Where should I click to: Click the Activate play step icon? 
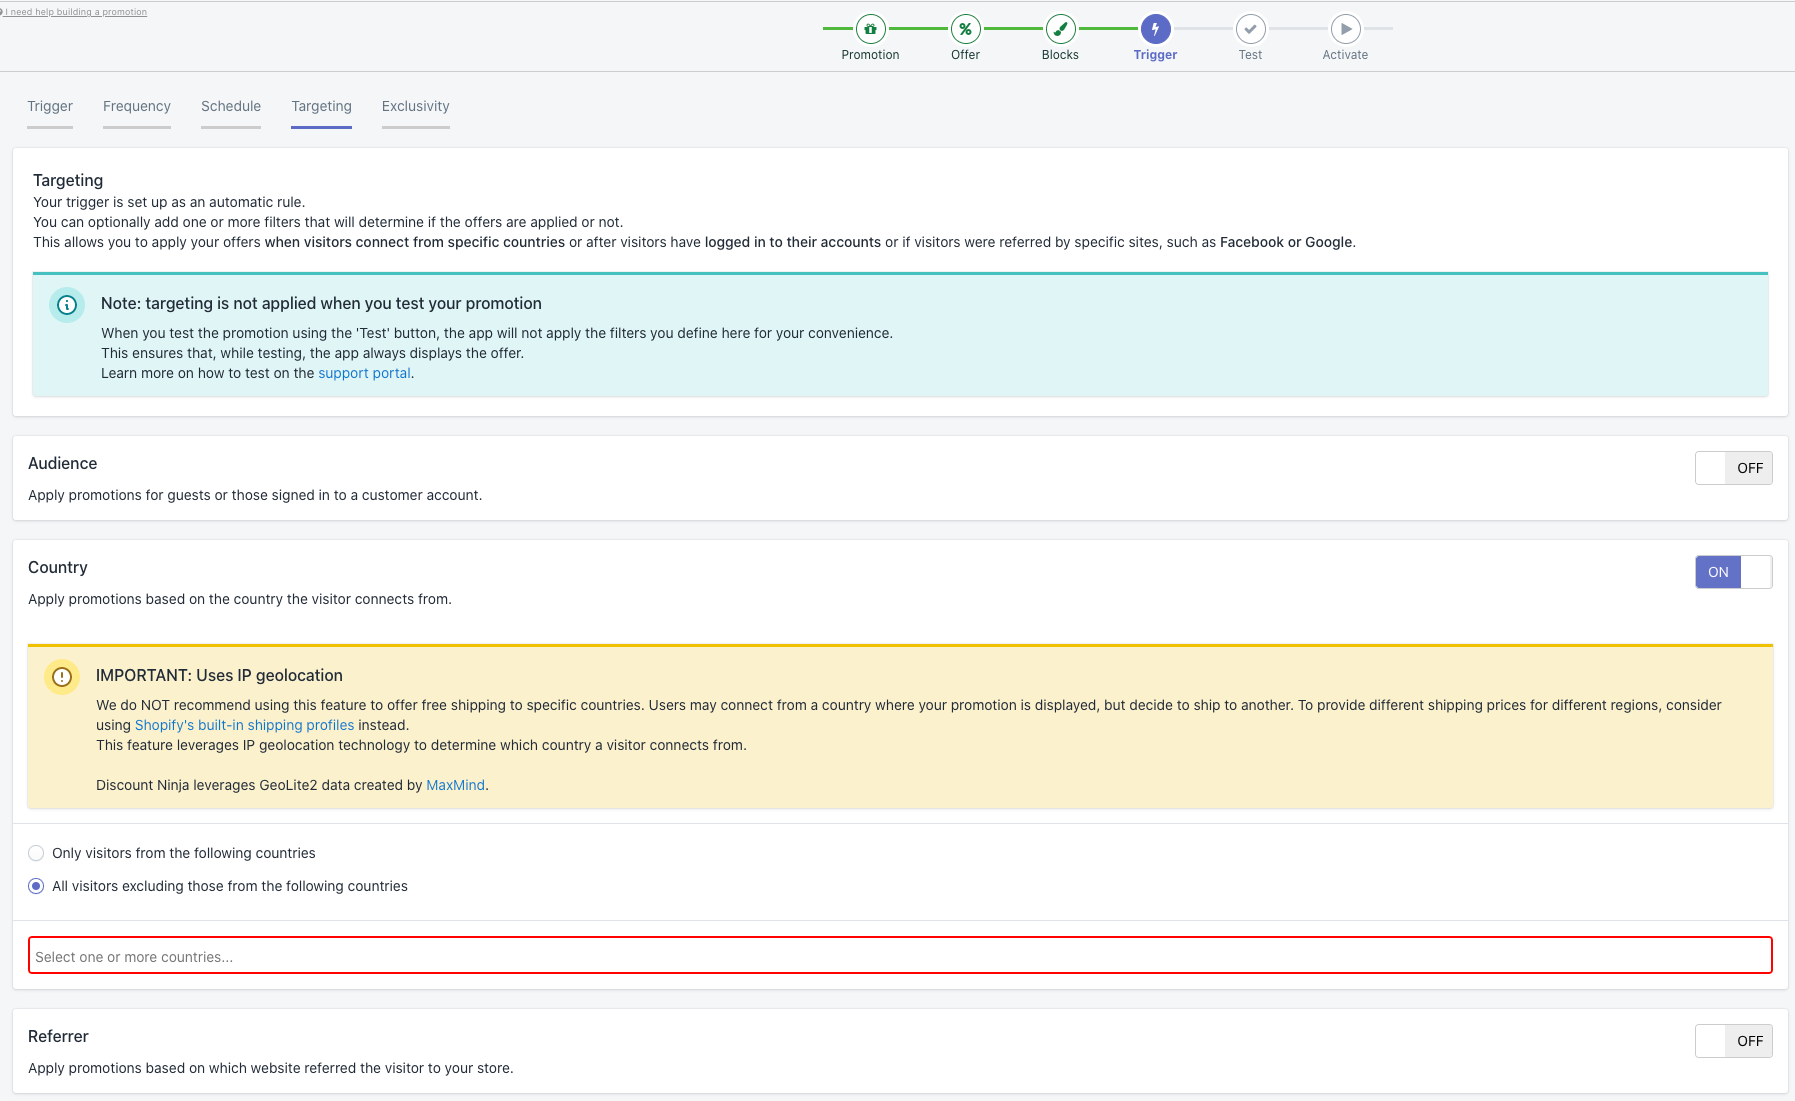[1345, 29]
